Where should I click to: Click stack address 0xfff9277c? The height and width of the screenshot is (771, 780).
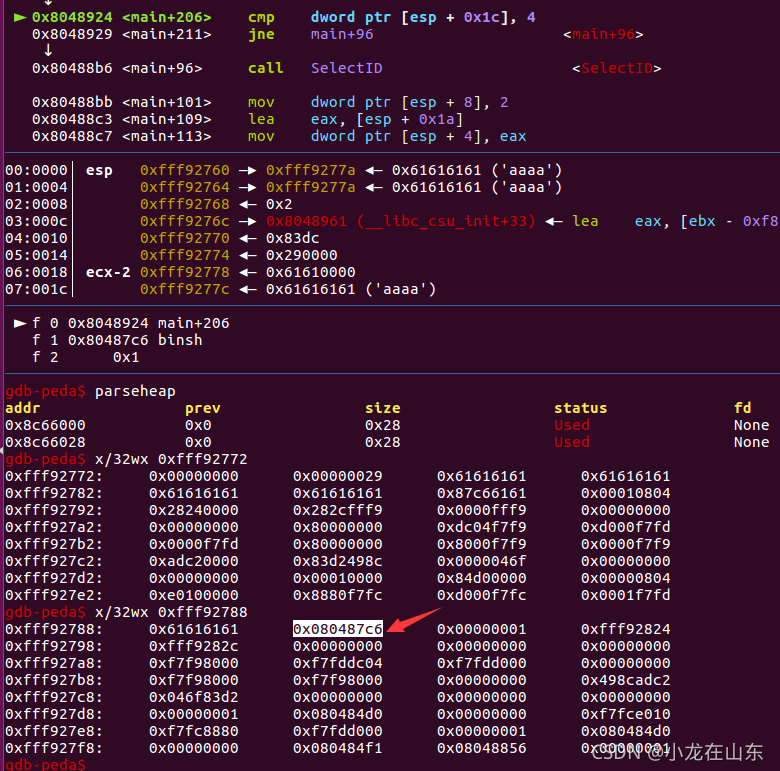[185, 289]
